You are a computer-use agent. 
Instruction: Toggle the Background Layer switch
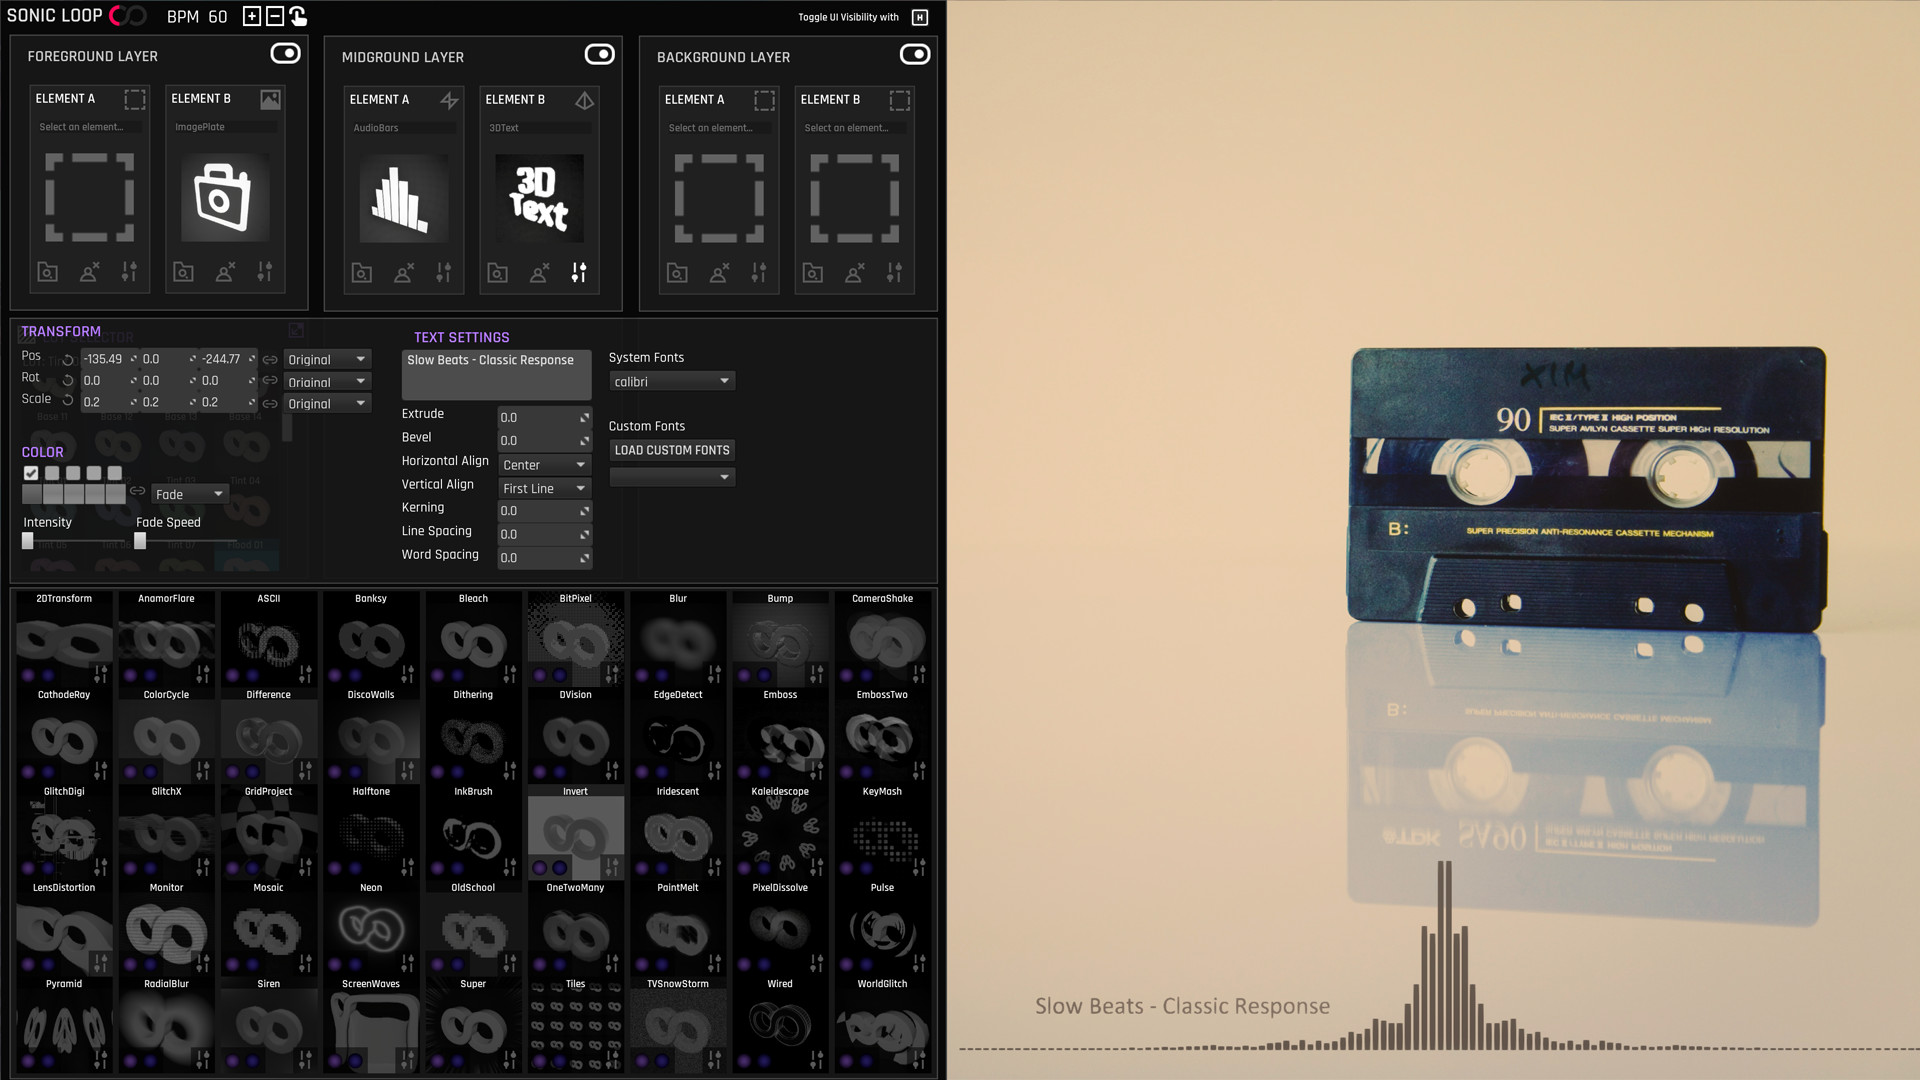coord(916,56)
